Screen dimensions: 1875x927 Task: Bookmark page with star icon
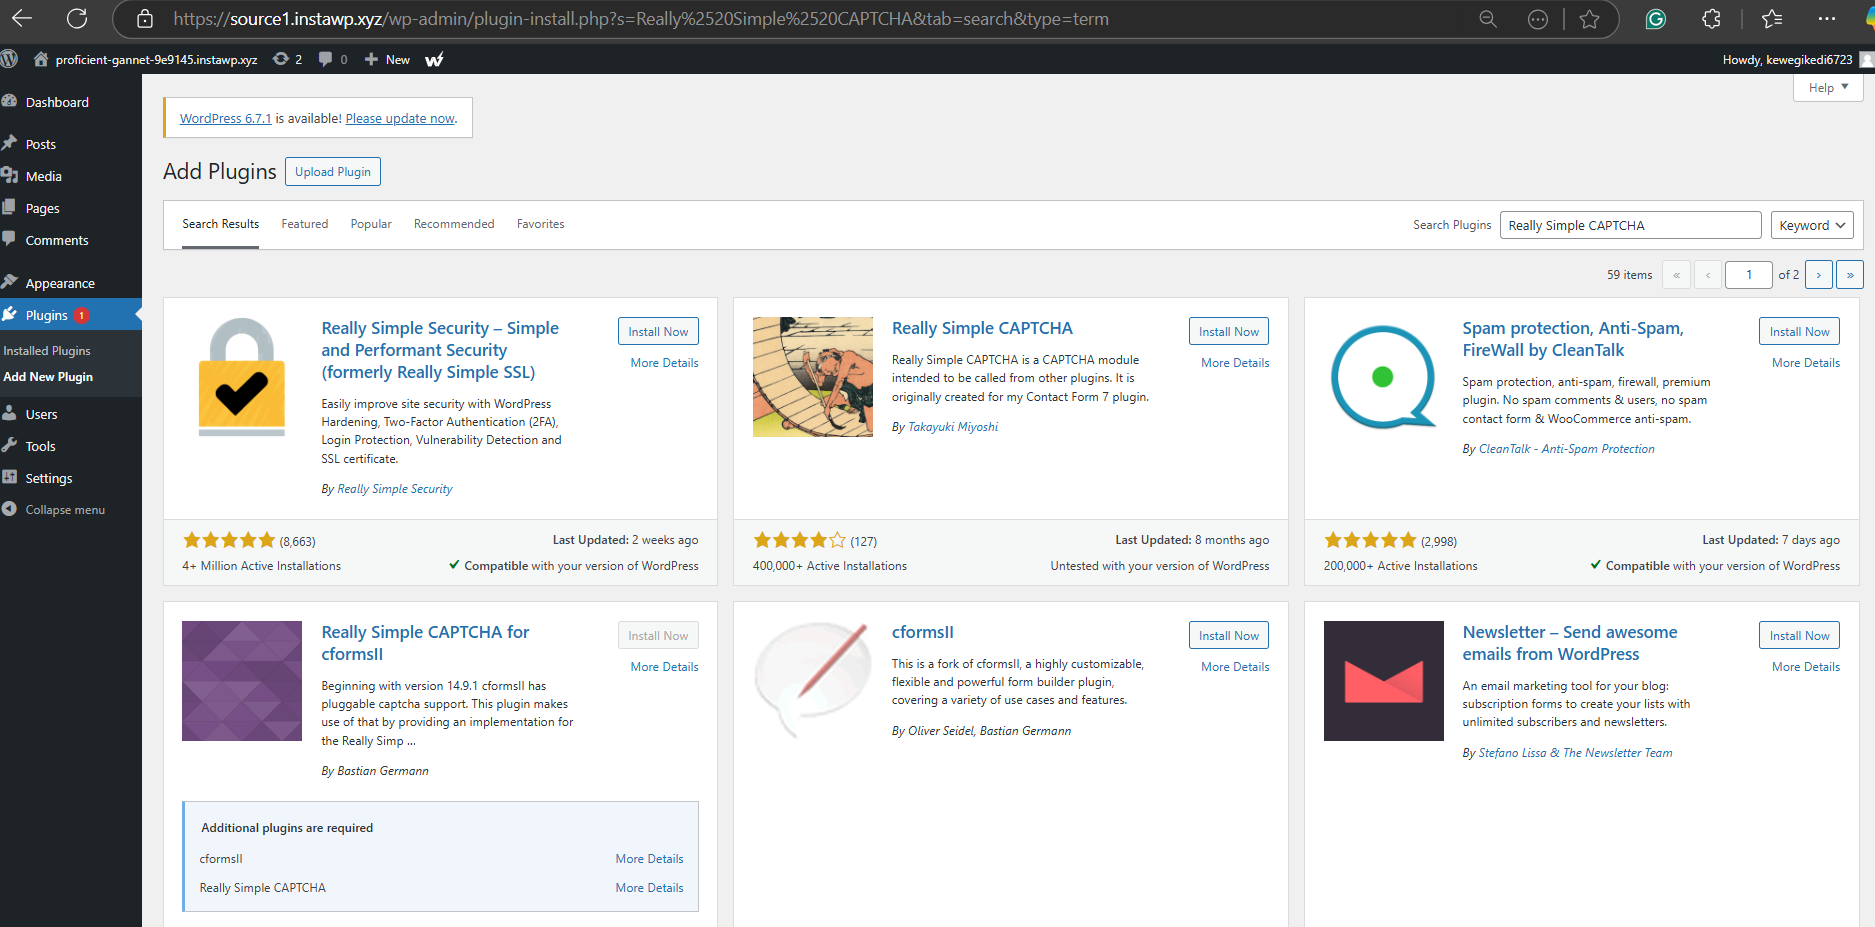click(x=1589, y=19)
